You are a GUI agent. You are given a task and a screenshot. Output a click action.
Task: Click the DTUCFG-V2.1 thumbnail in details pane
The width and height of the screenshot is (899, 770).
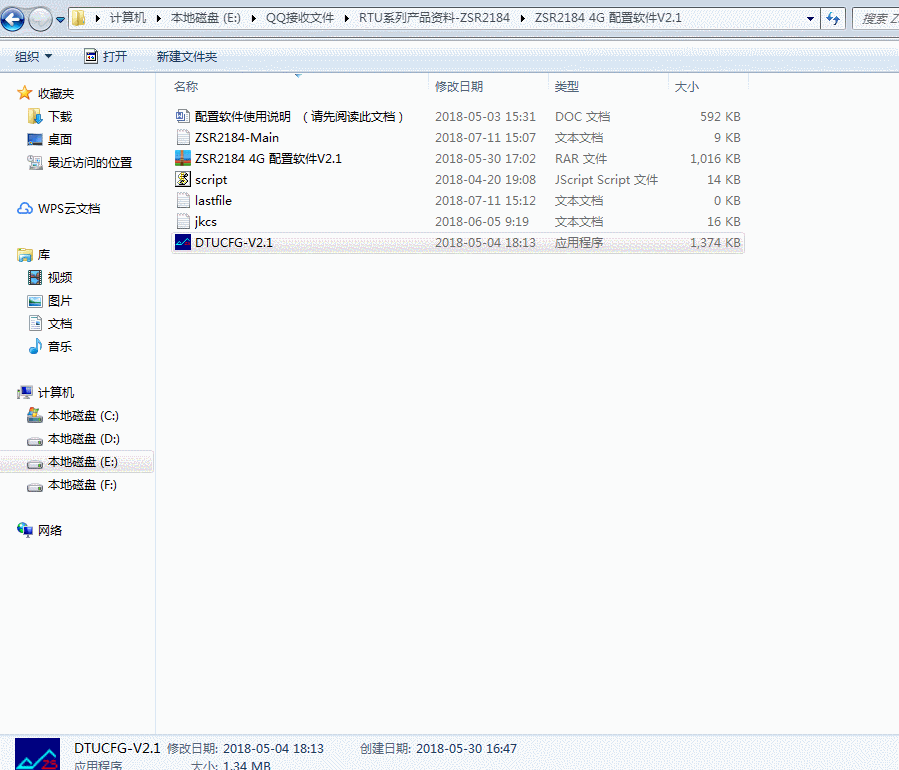tap(37, 754)
